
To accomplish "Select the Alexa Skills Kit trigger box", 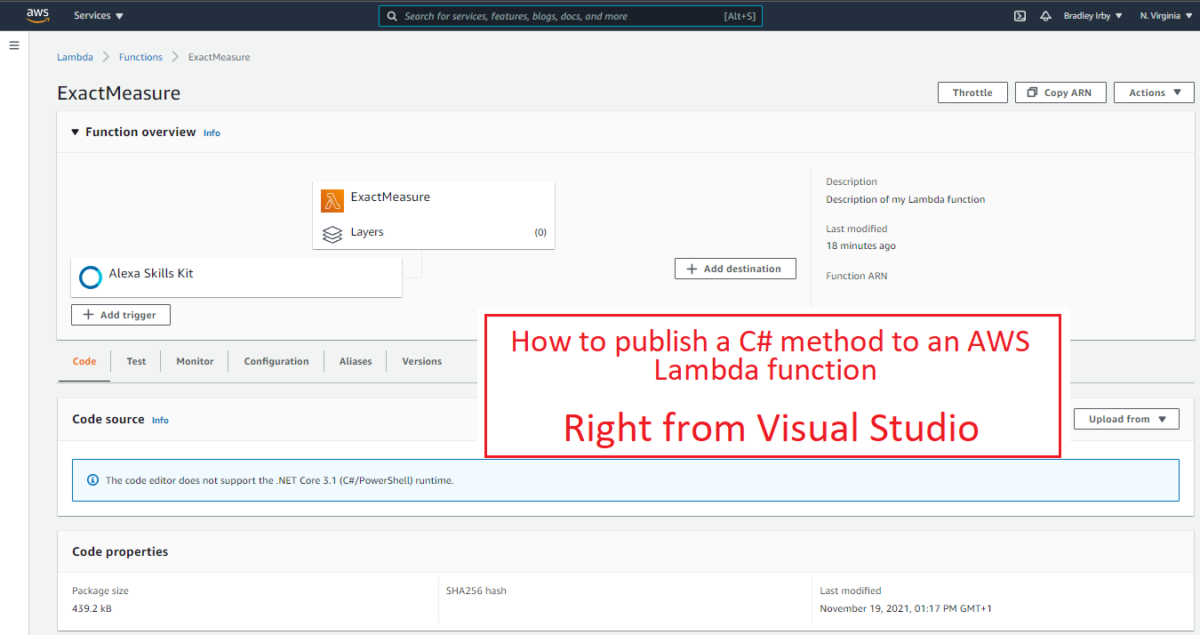I will tap(236, 277).
